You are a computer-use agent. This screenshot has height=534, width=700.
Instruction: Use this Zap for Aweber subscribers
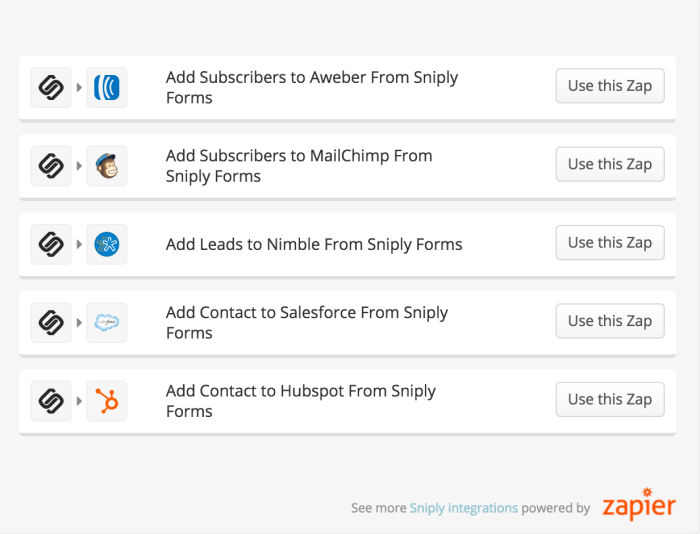click(609, 86)
